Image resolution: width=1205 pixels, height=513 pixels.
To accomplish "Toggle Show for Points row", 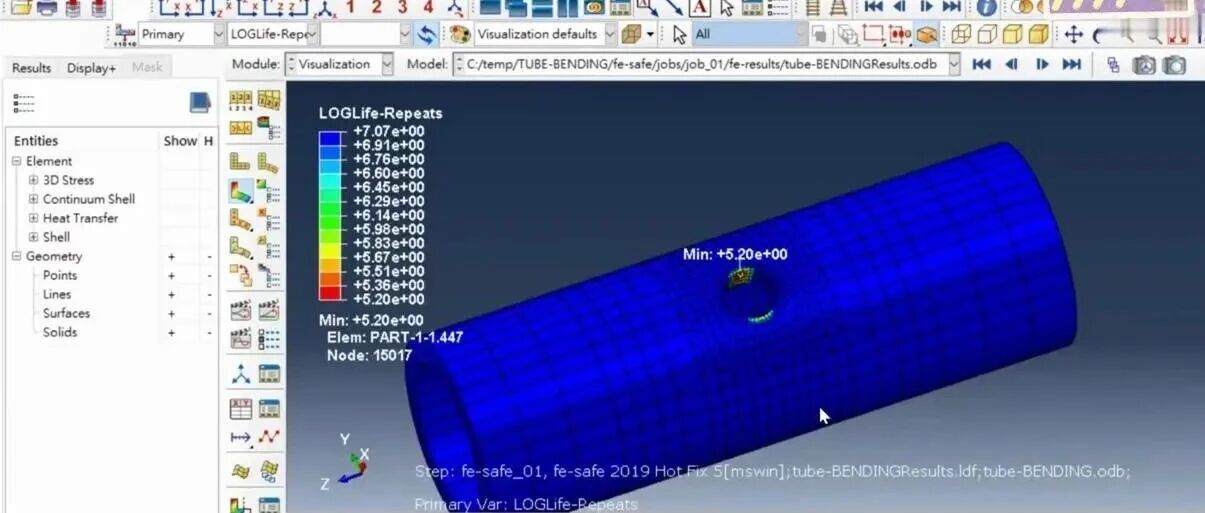I will point(171,275).
